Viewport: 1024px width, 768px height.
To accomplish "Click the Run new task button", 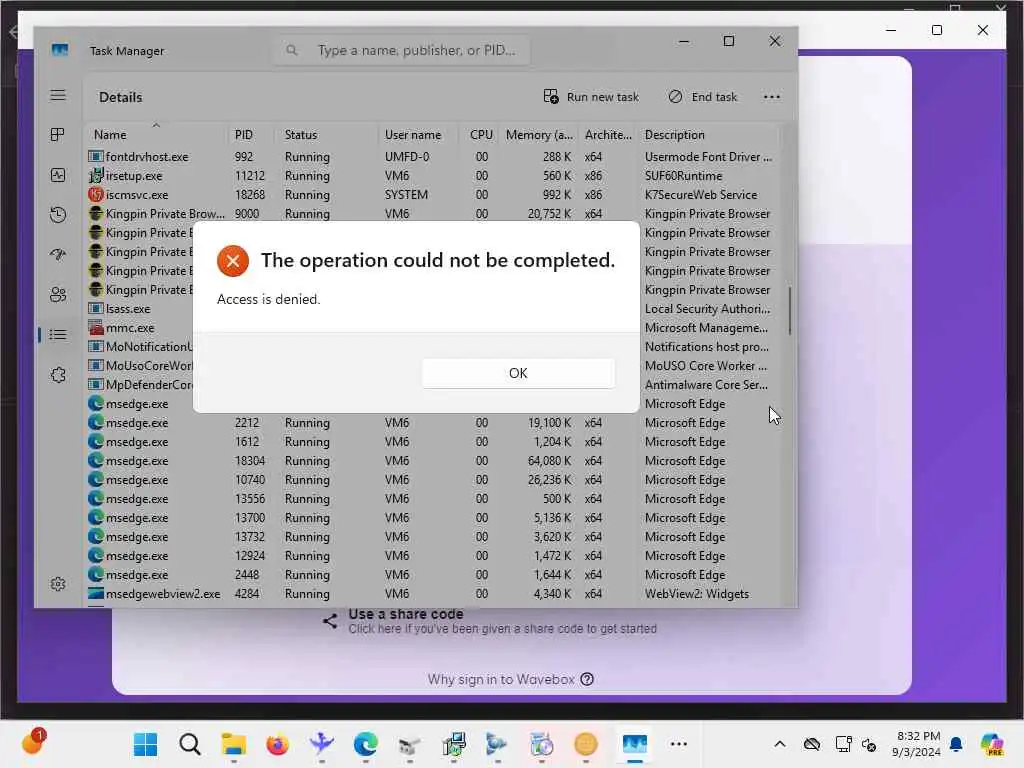I will coord(592,97).
